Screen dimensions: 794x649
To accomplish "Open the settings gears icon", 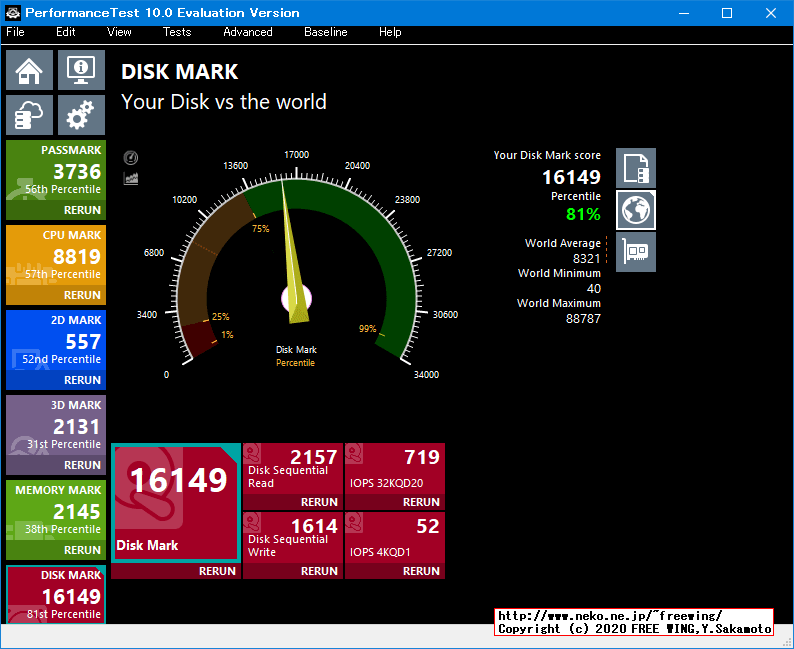I will coord(81,116).
